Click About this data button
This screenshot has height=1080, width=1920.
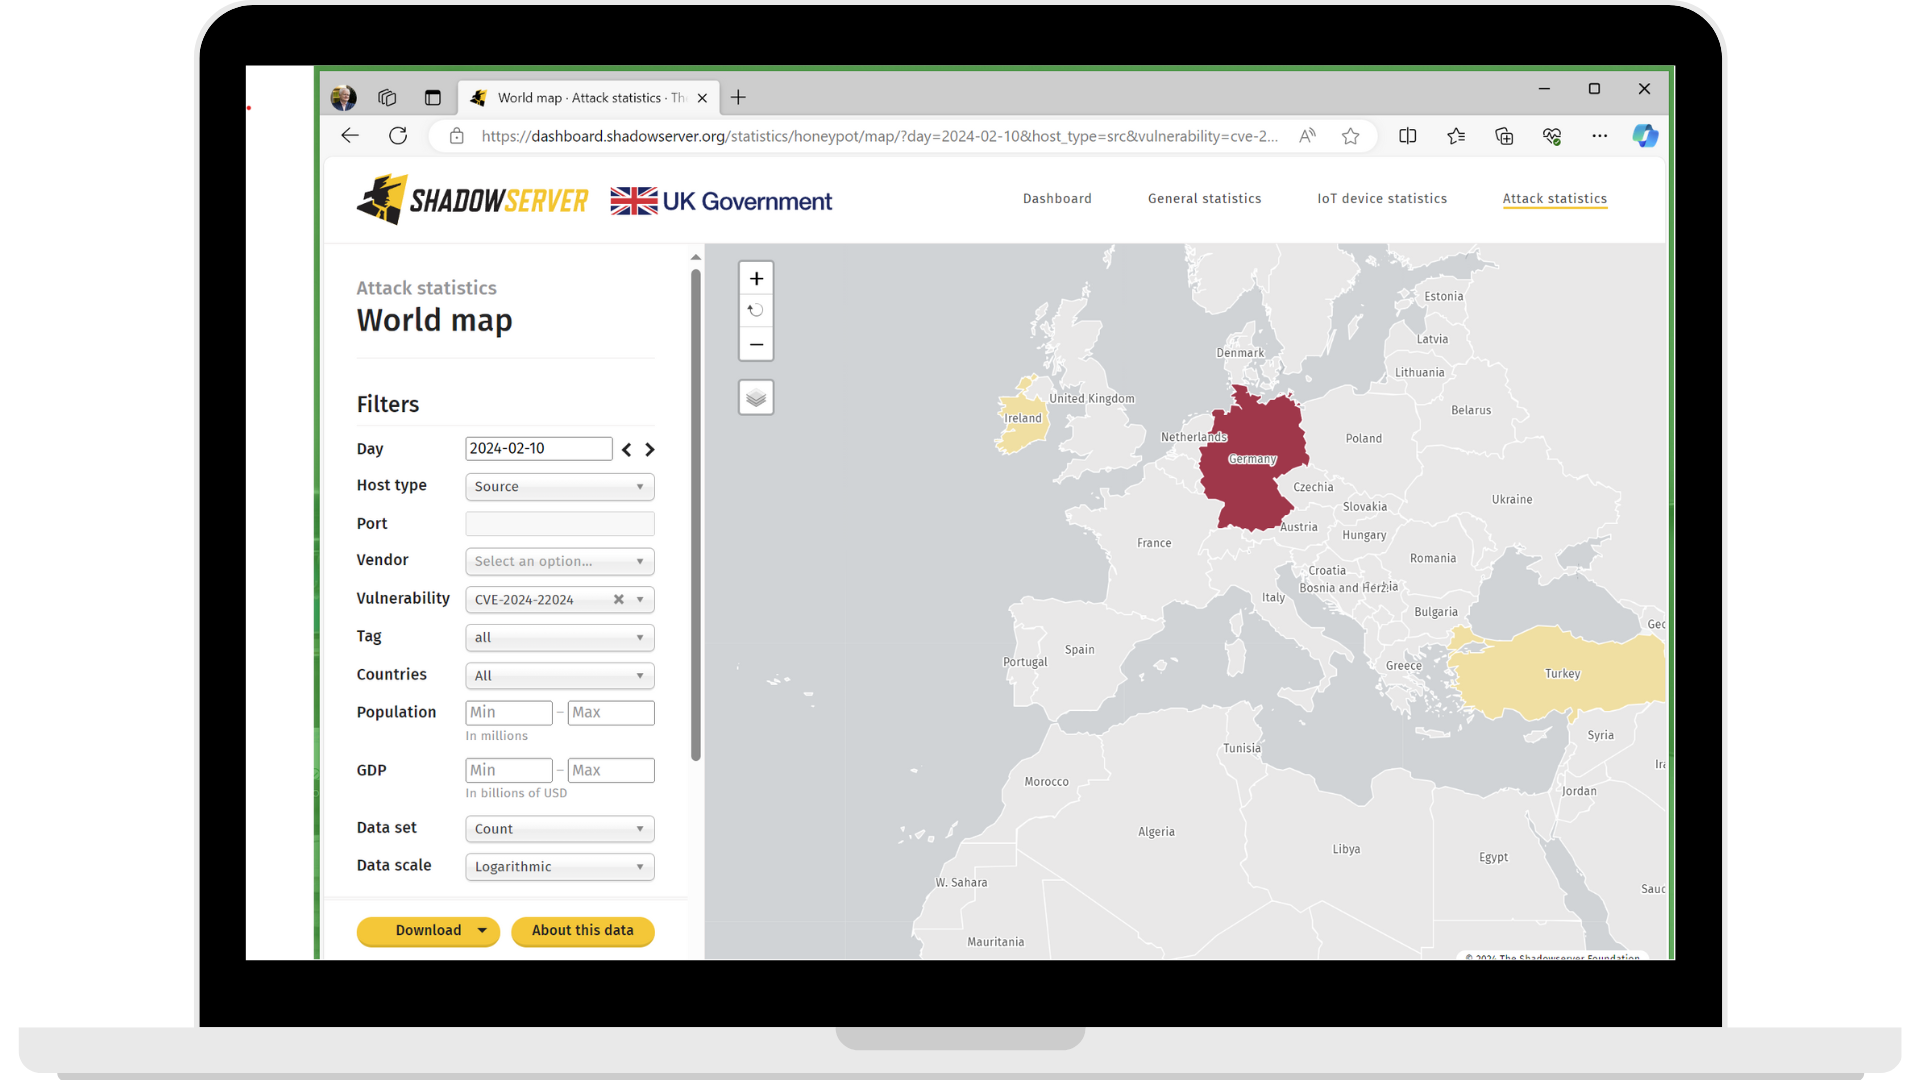click(x=582, y=931)
